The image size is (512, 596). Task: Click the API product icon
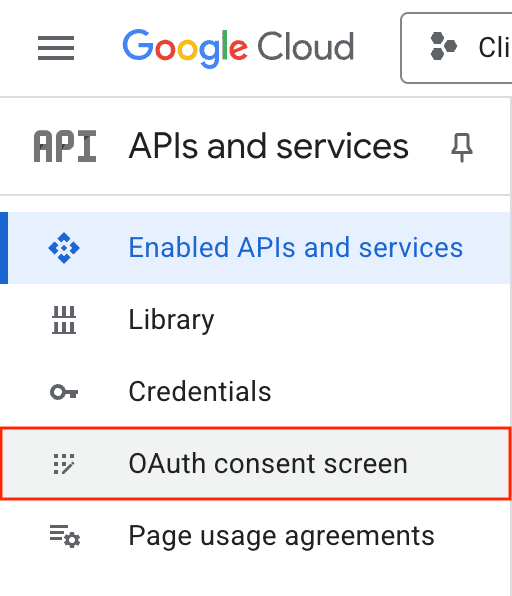[65, 146]
